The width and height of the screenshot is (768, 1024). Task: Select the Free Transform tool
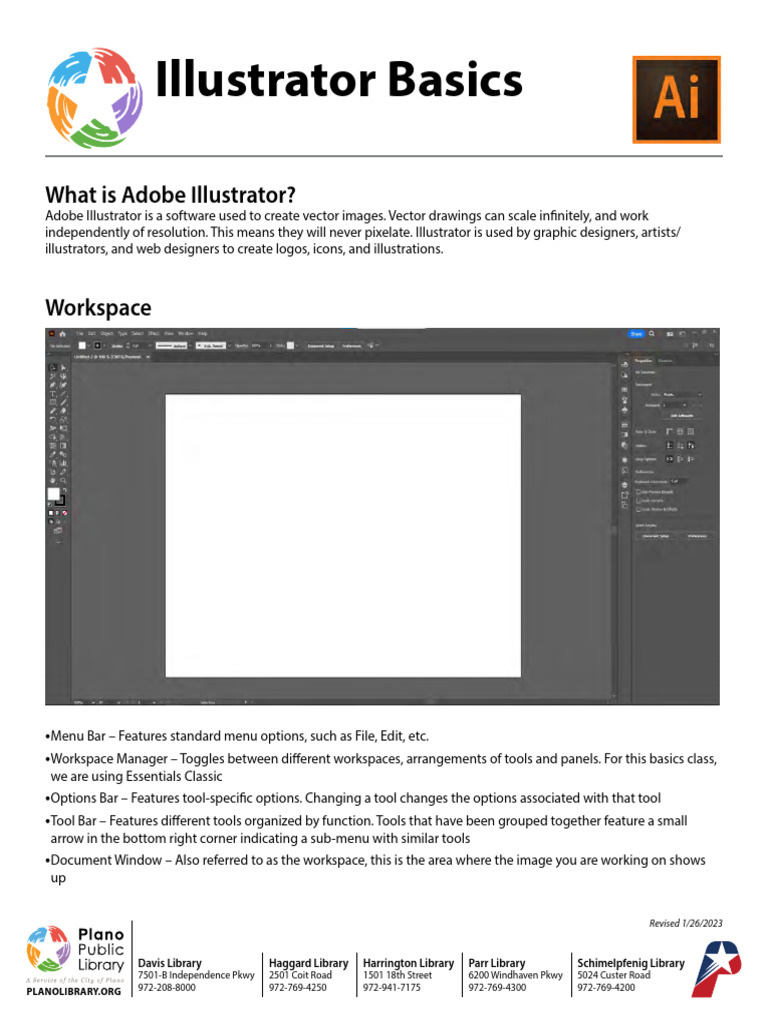(x=63, y=428)
